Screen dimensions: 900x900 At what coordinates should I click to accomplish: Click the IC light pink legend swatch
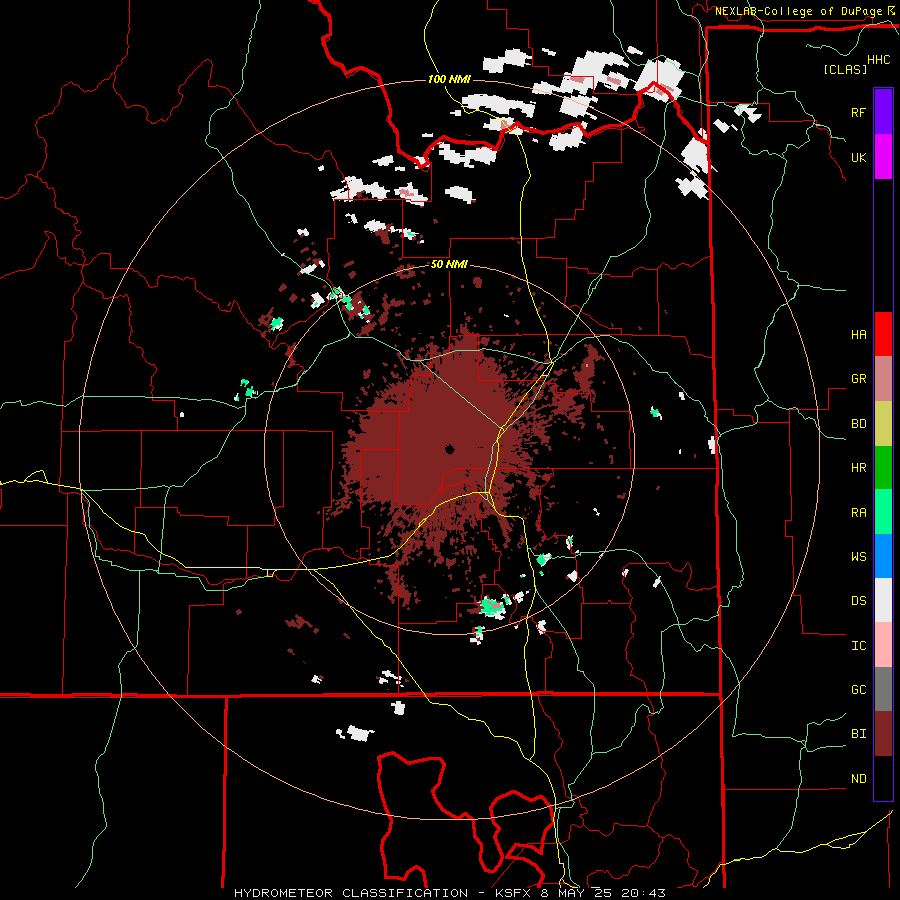click(883, 645)
